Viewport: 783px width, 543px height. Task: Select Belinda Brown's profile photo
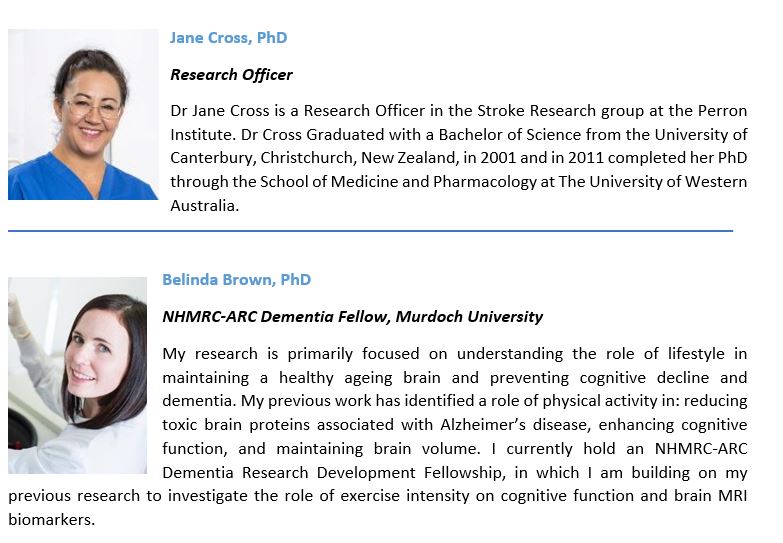click(77, 376)
